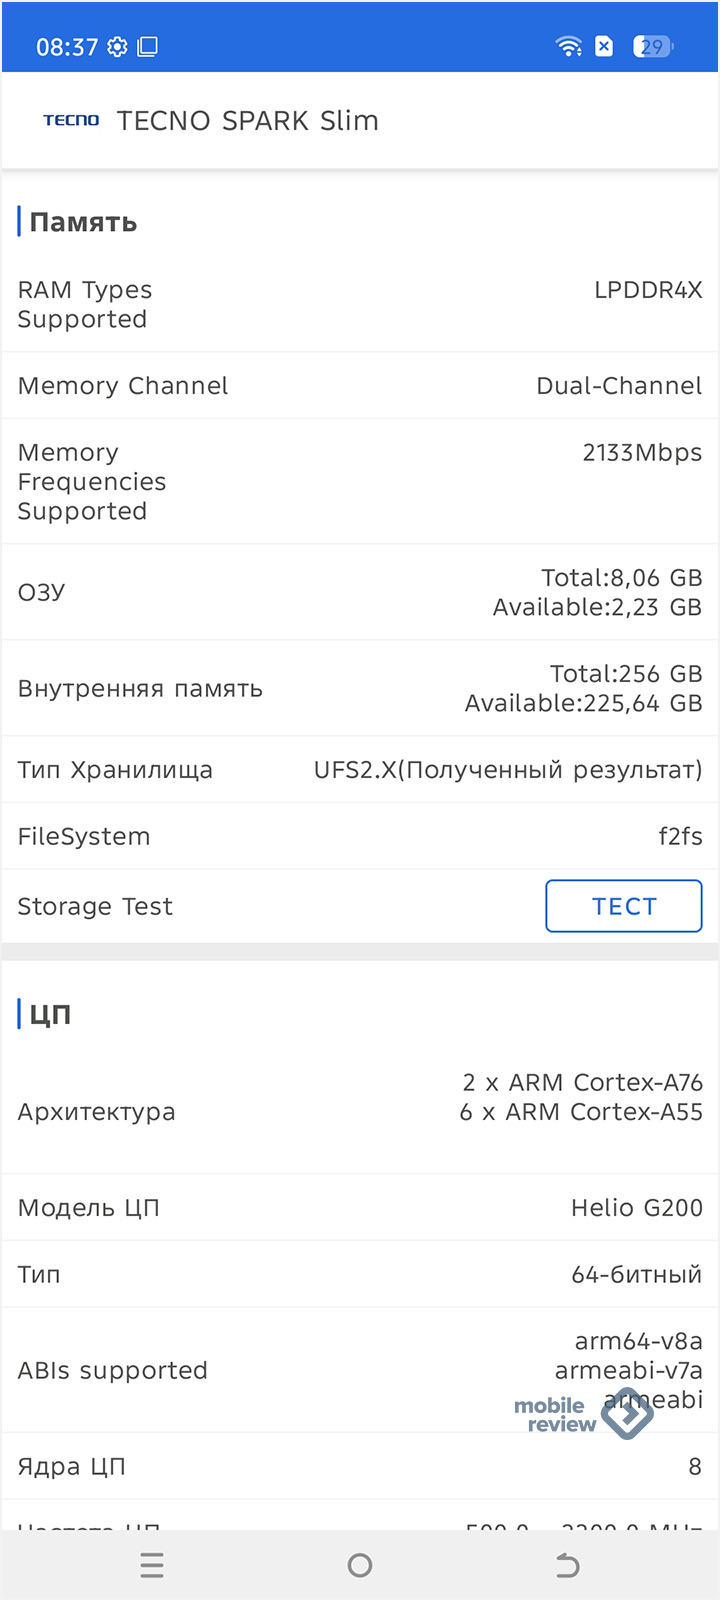The width and height of the screenshot is (720, 1600).
Task: Tap the Внутренняя память storage row
Action: (x=360, y=688)
